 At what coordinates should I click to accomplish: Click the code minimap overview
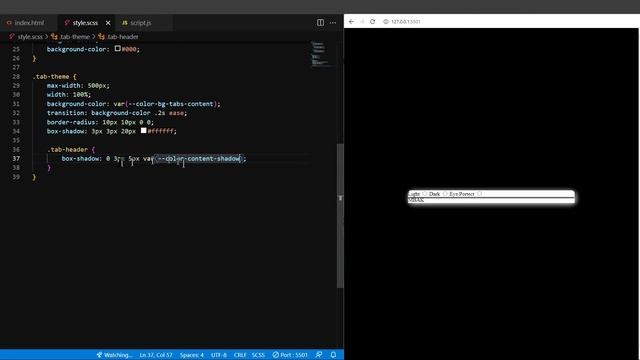[322, 53]
